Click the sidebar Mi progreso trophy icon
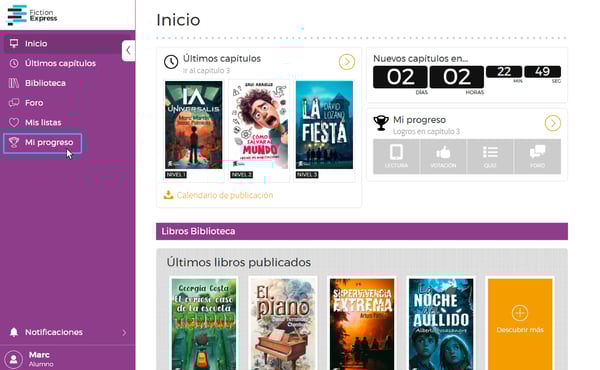Viewport: 600px width, 370px height. click(x=14, y=142)
